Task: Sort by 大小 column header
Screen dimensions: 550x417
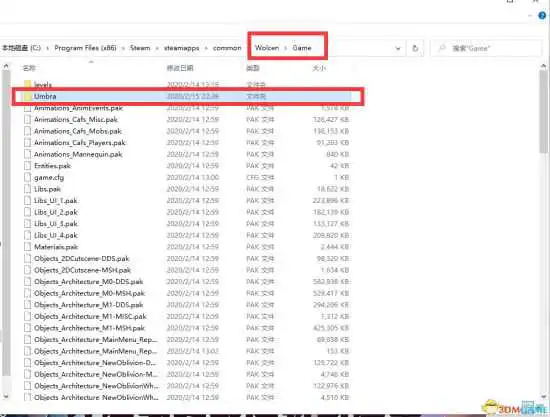Action: tap(319, 68)
